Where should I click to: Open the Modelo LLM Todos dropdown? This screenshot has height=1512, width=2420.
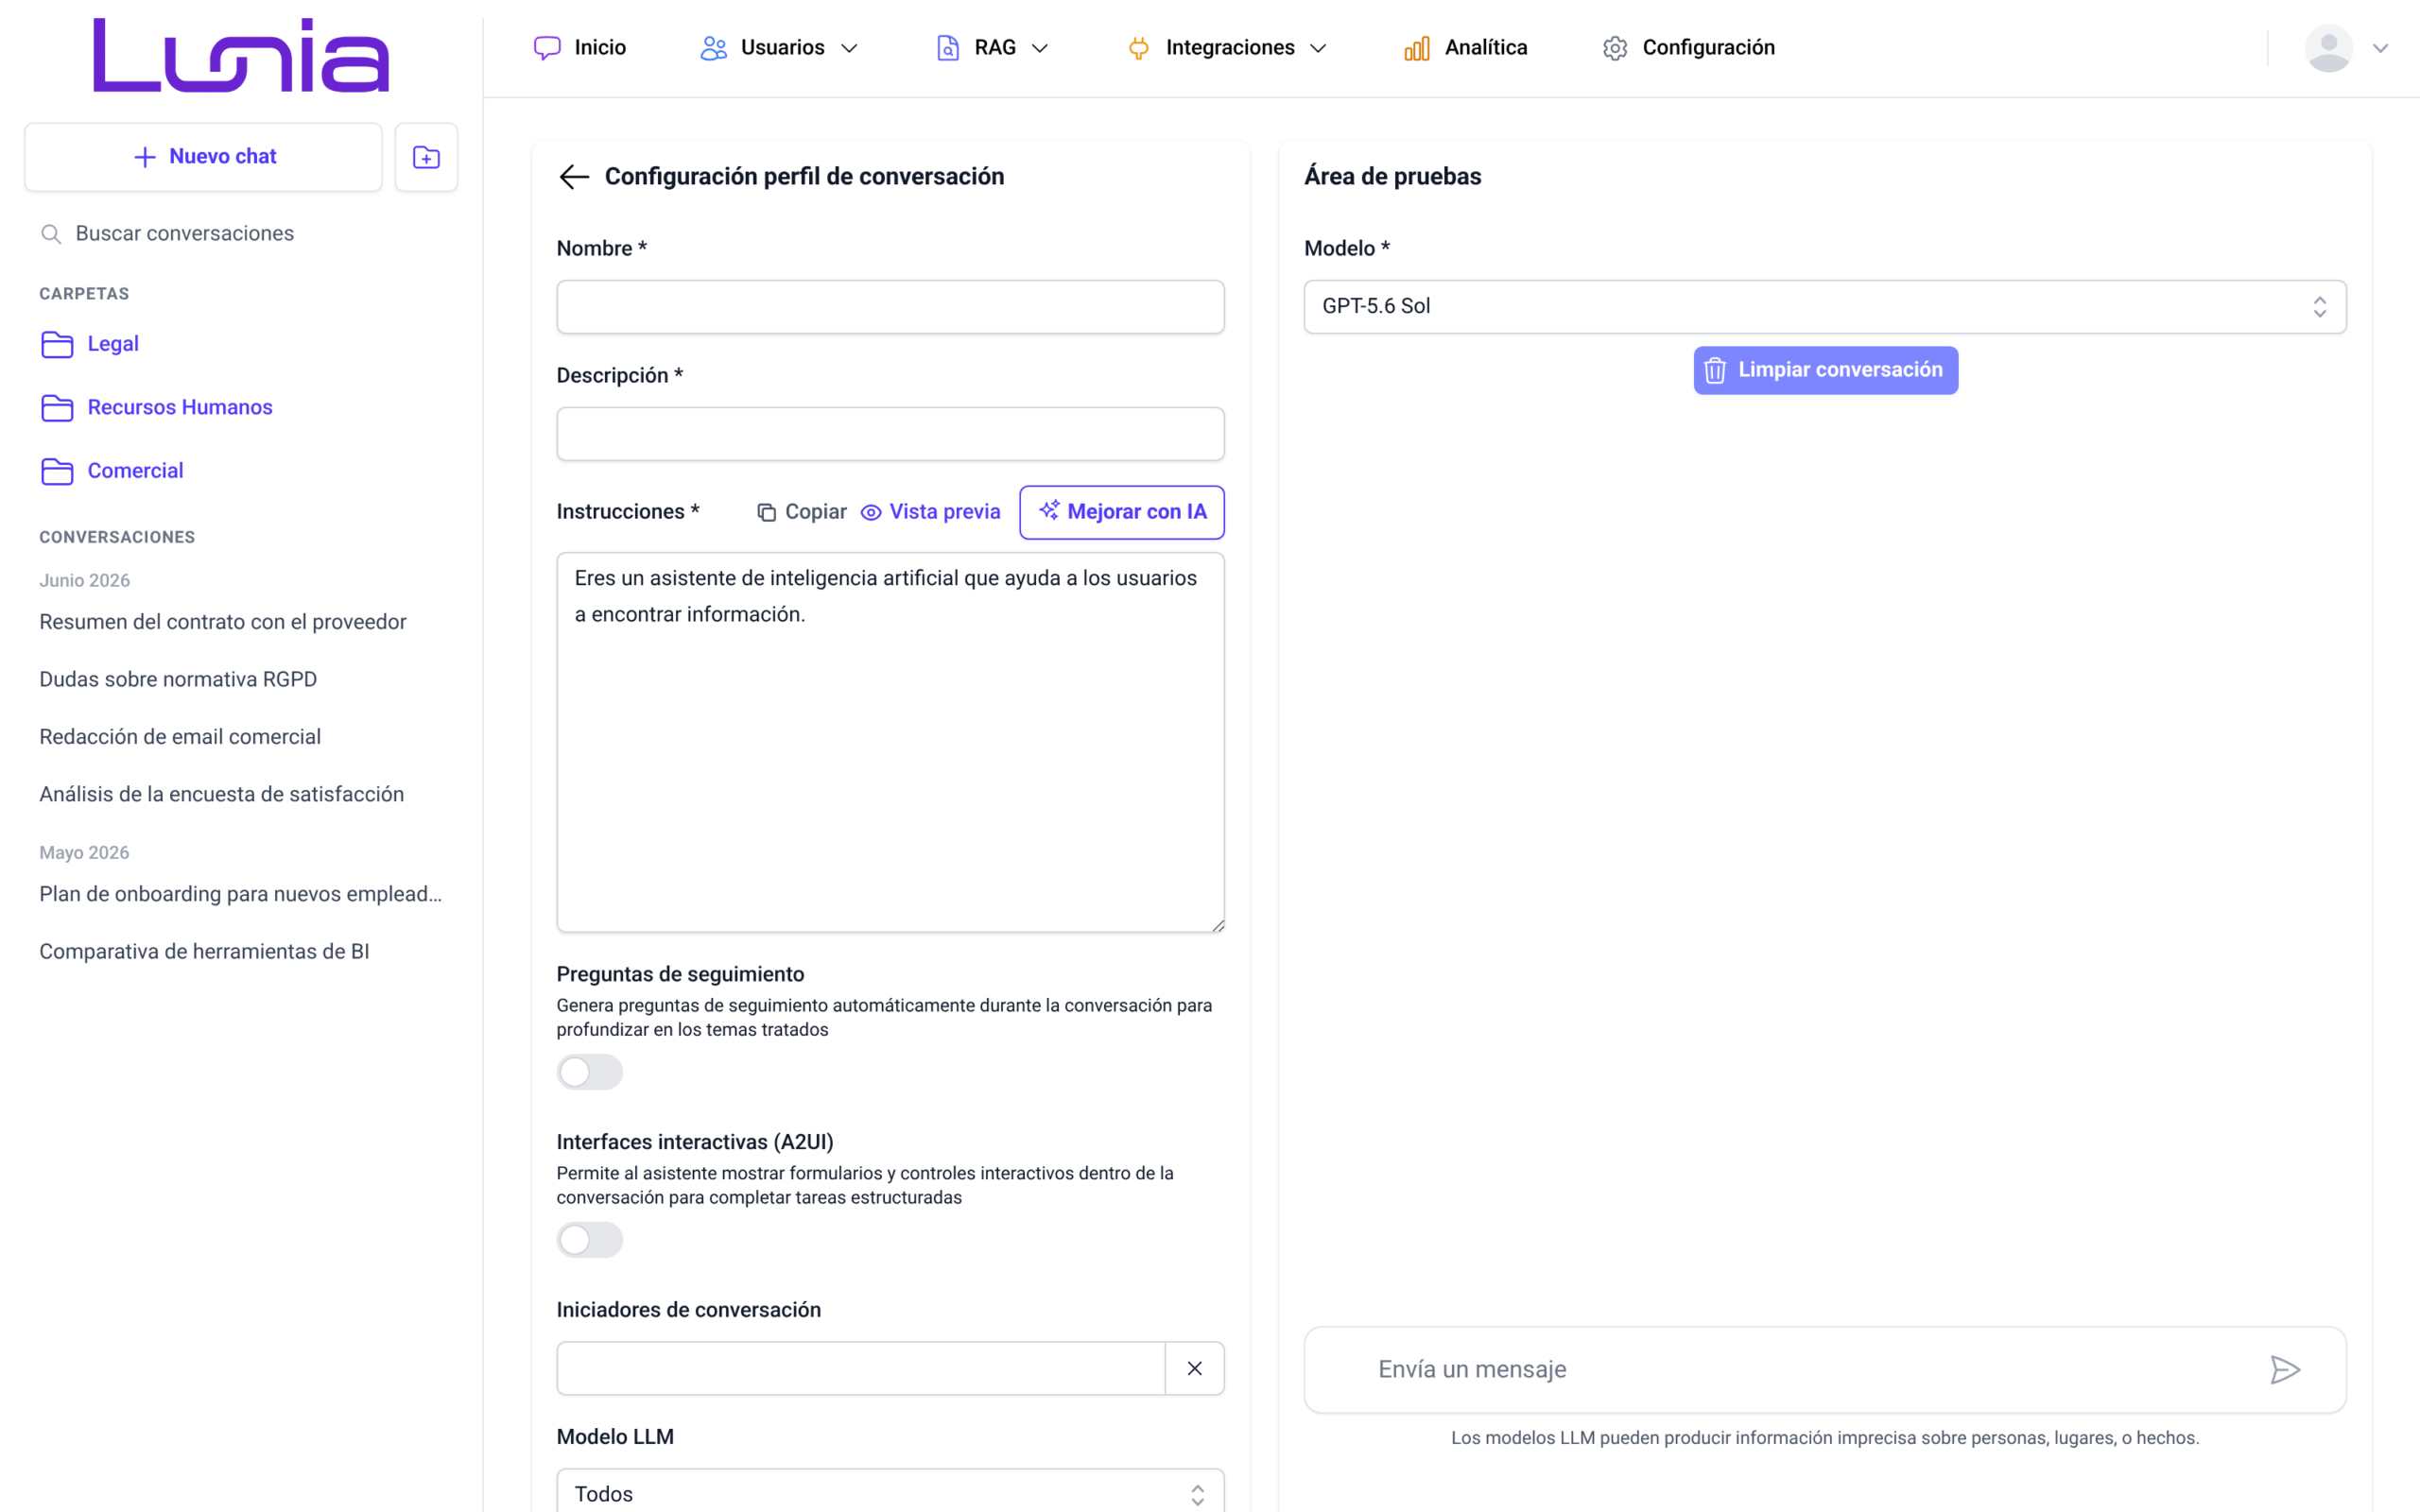pyautogui.click(x=890, y=1493)
